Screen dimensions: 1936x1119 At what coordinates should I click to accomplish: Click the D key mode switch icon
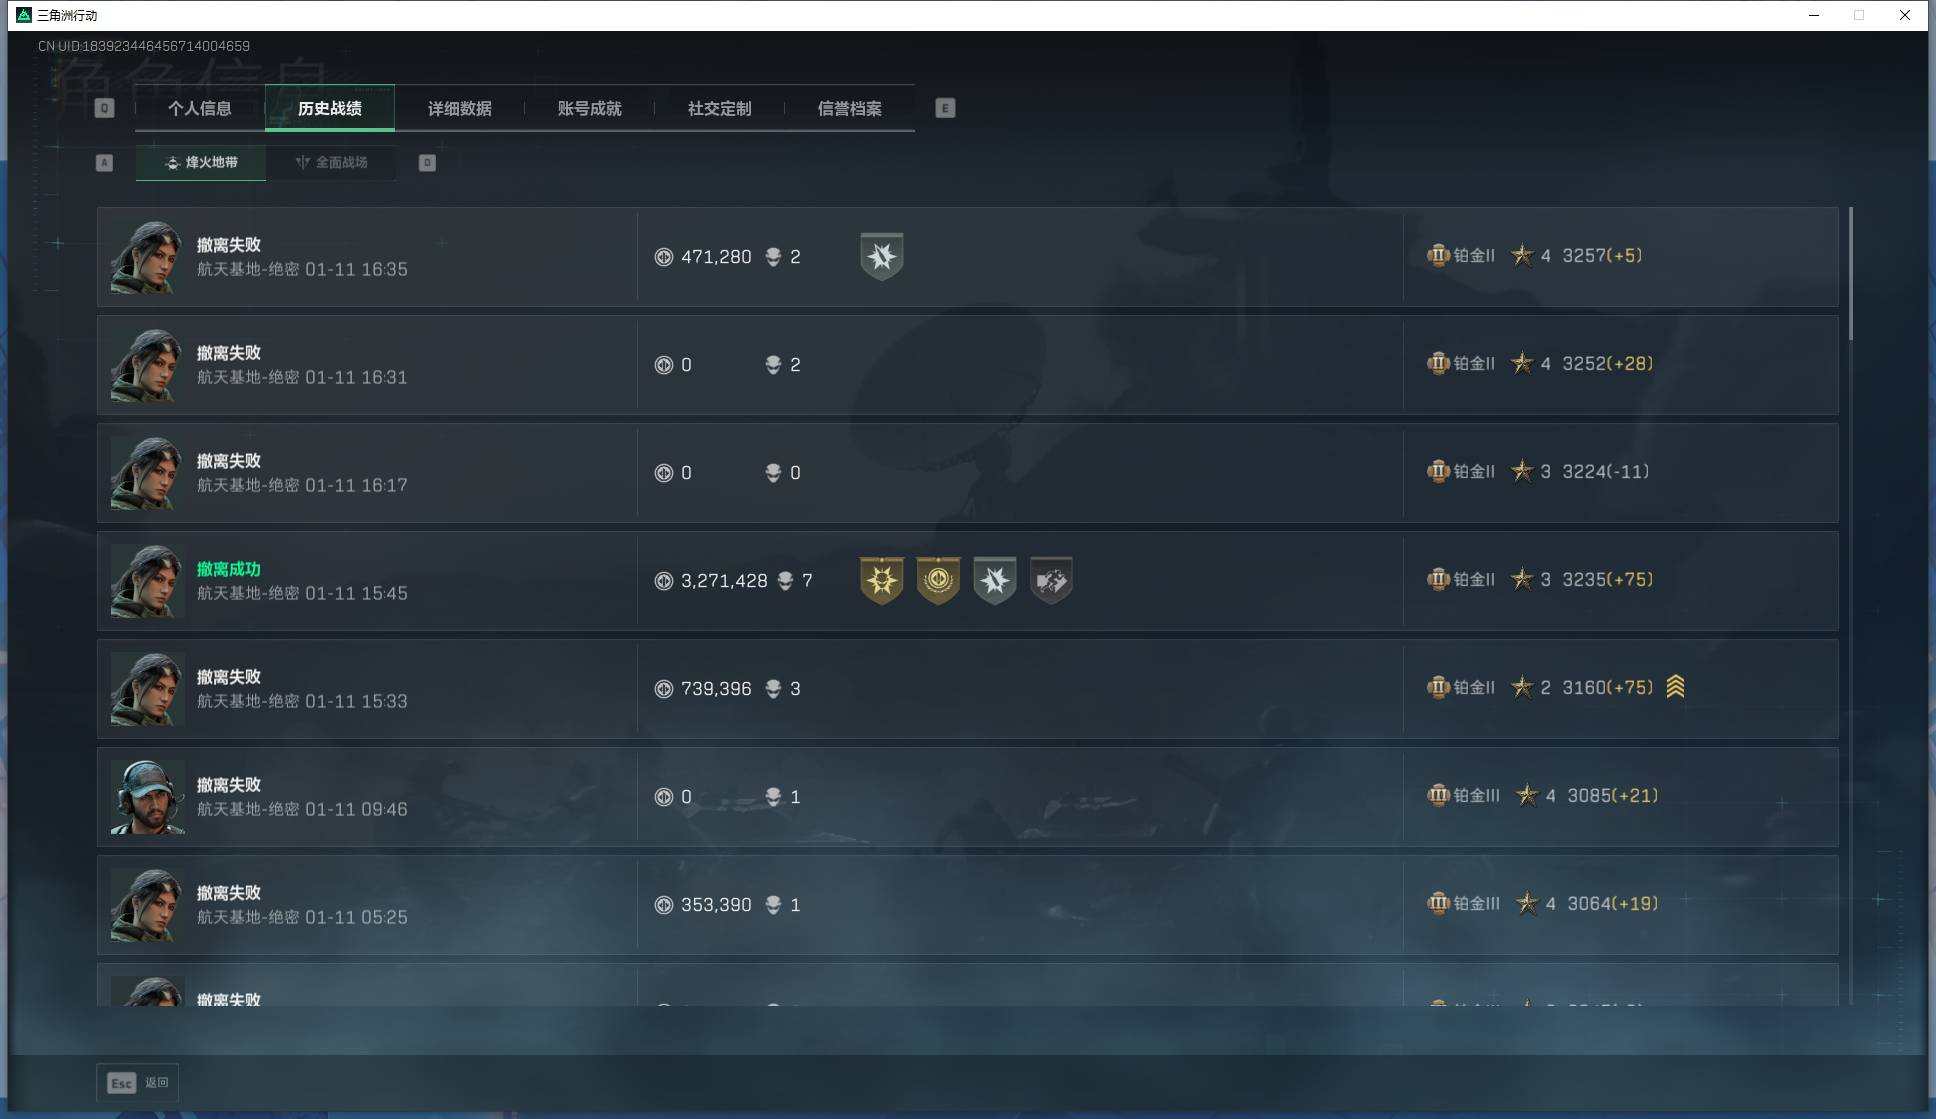(427, 163)
